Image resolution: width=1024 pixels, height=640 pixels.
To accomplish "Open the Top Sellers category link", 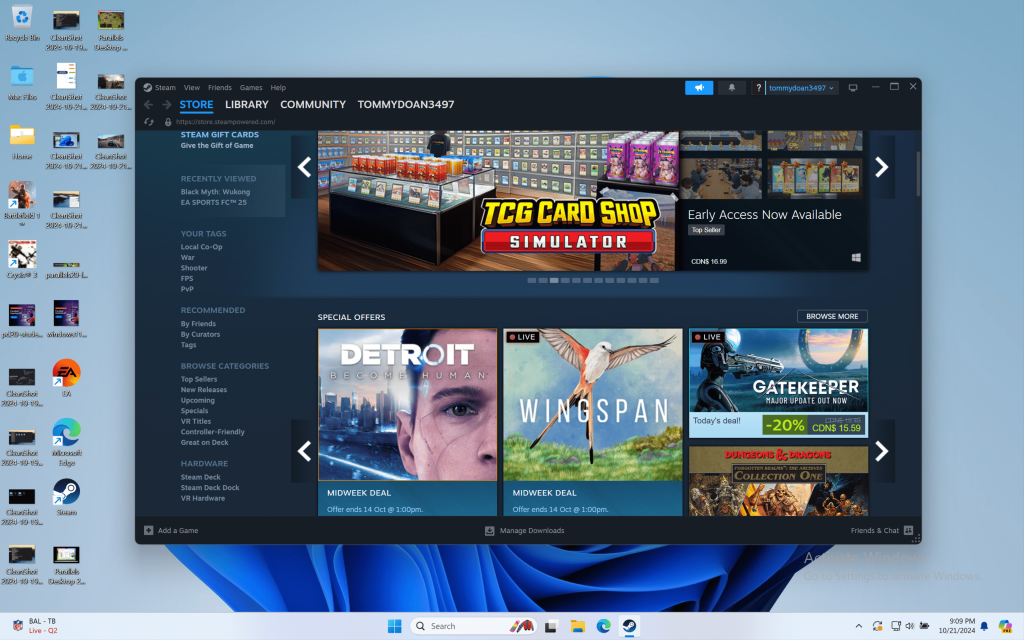I will tap(199, 380).
